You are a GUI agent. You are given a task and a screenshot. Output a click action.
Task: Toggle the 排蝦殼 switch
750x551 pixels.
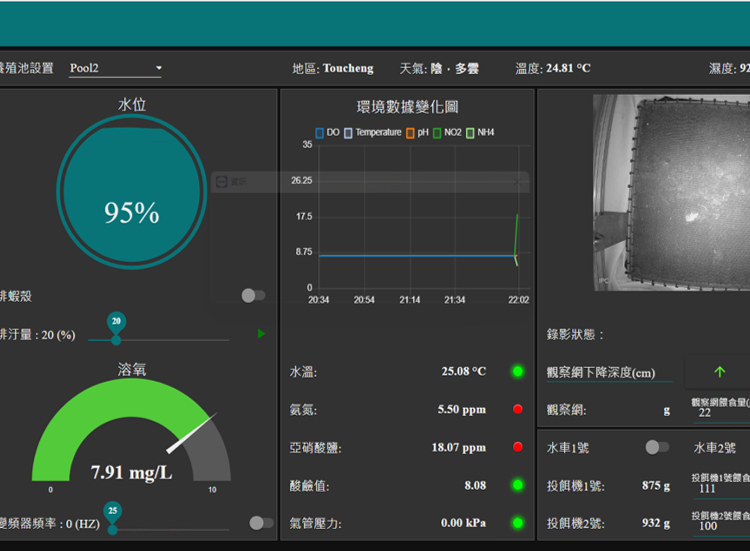point(253,295)
